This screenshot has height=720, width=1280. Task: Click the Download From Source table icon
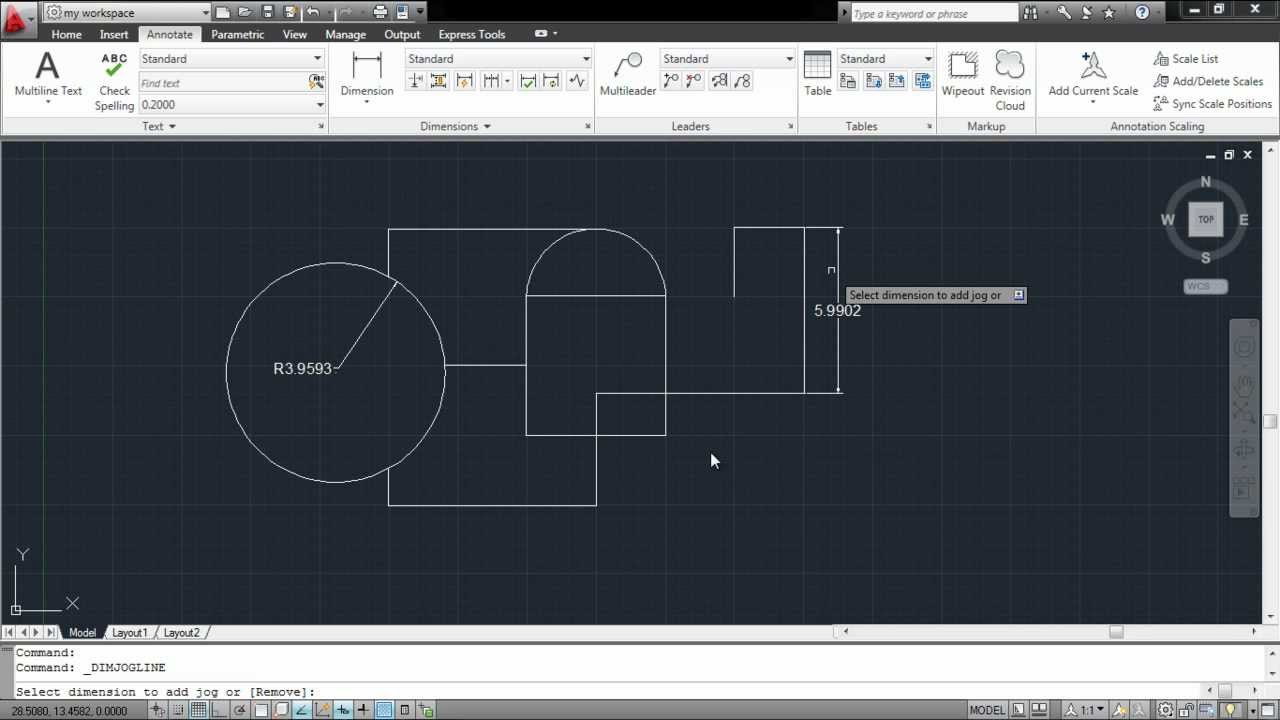click(872, 81)
